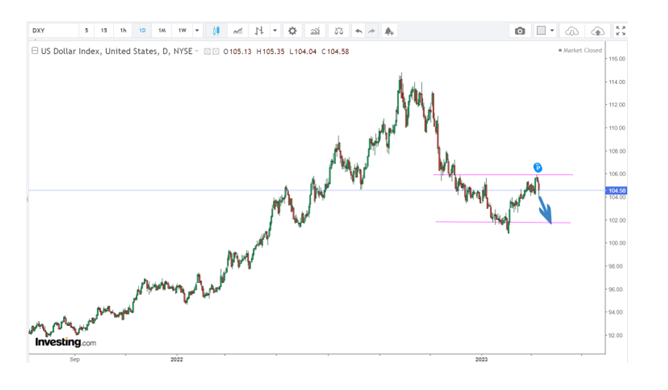This screenshot has width=668, height=390.
Task: Click the Investing.com logo
Action: pos(66,342)
